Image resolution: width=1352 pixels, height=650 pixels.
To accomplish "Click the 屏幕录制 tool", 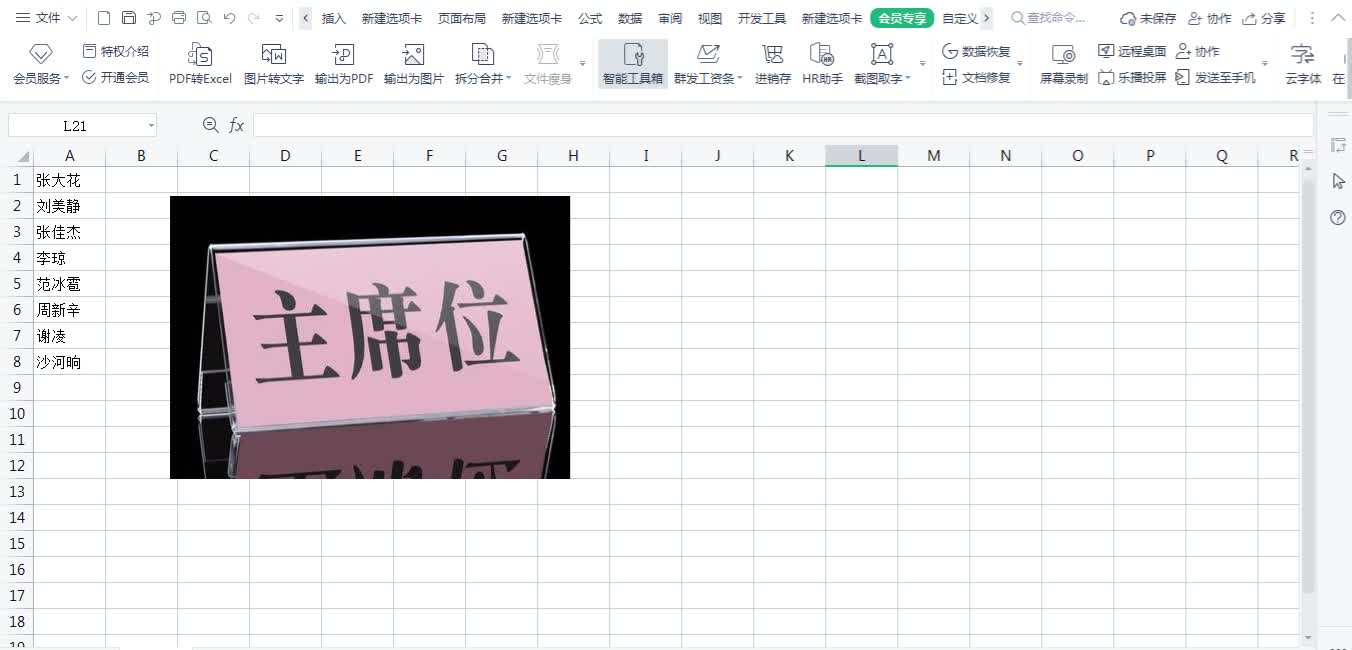I will pyautogui.click(x=1064, y=64).
